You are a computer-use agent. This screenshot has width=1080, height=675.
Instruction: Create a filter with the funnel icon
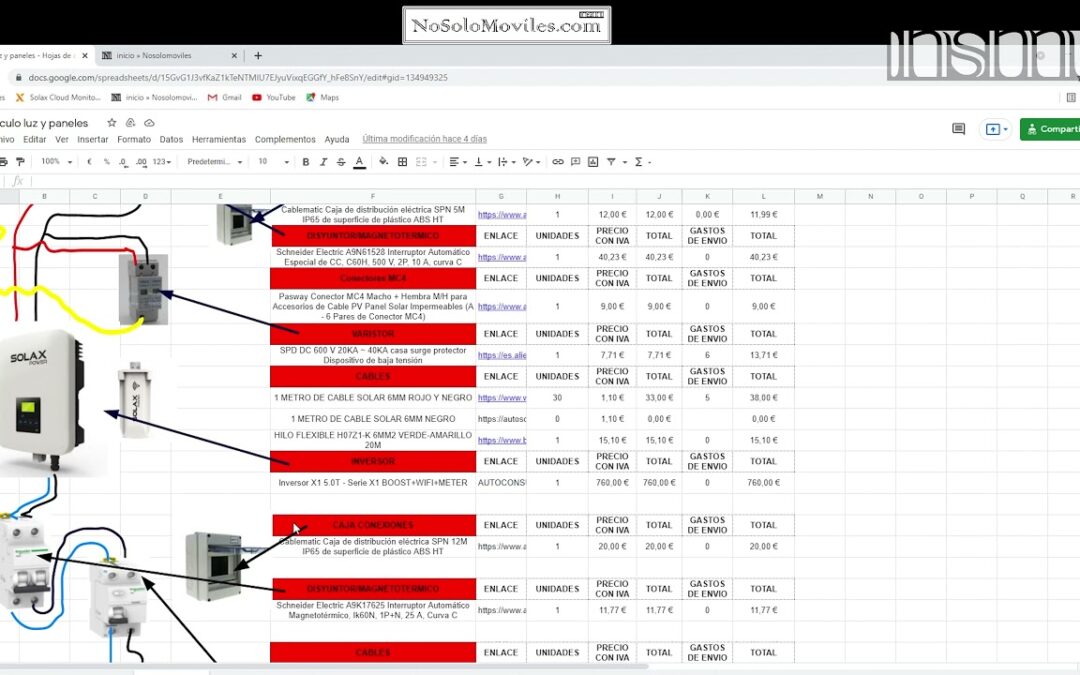coord(611,162)
